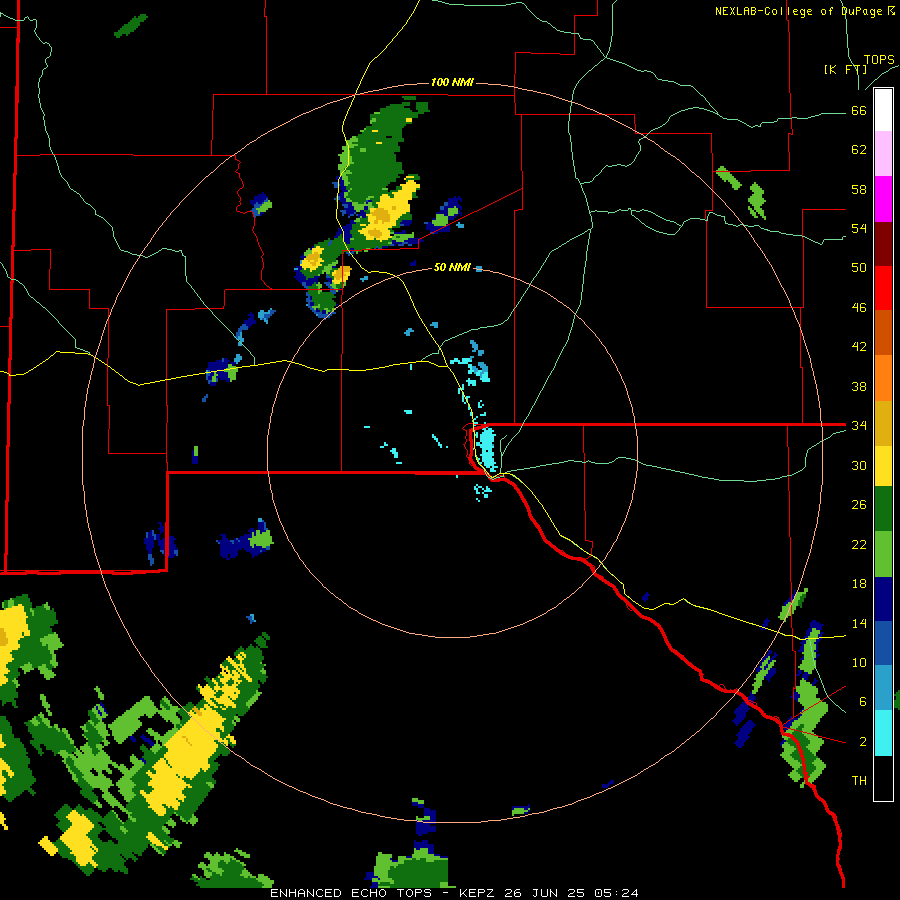Select the cyan legend swatch
Image resolution: width=900 pixels, height=900 pixels.
883,732
